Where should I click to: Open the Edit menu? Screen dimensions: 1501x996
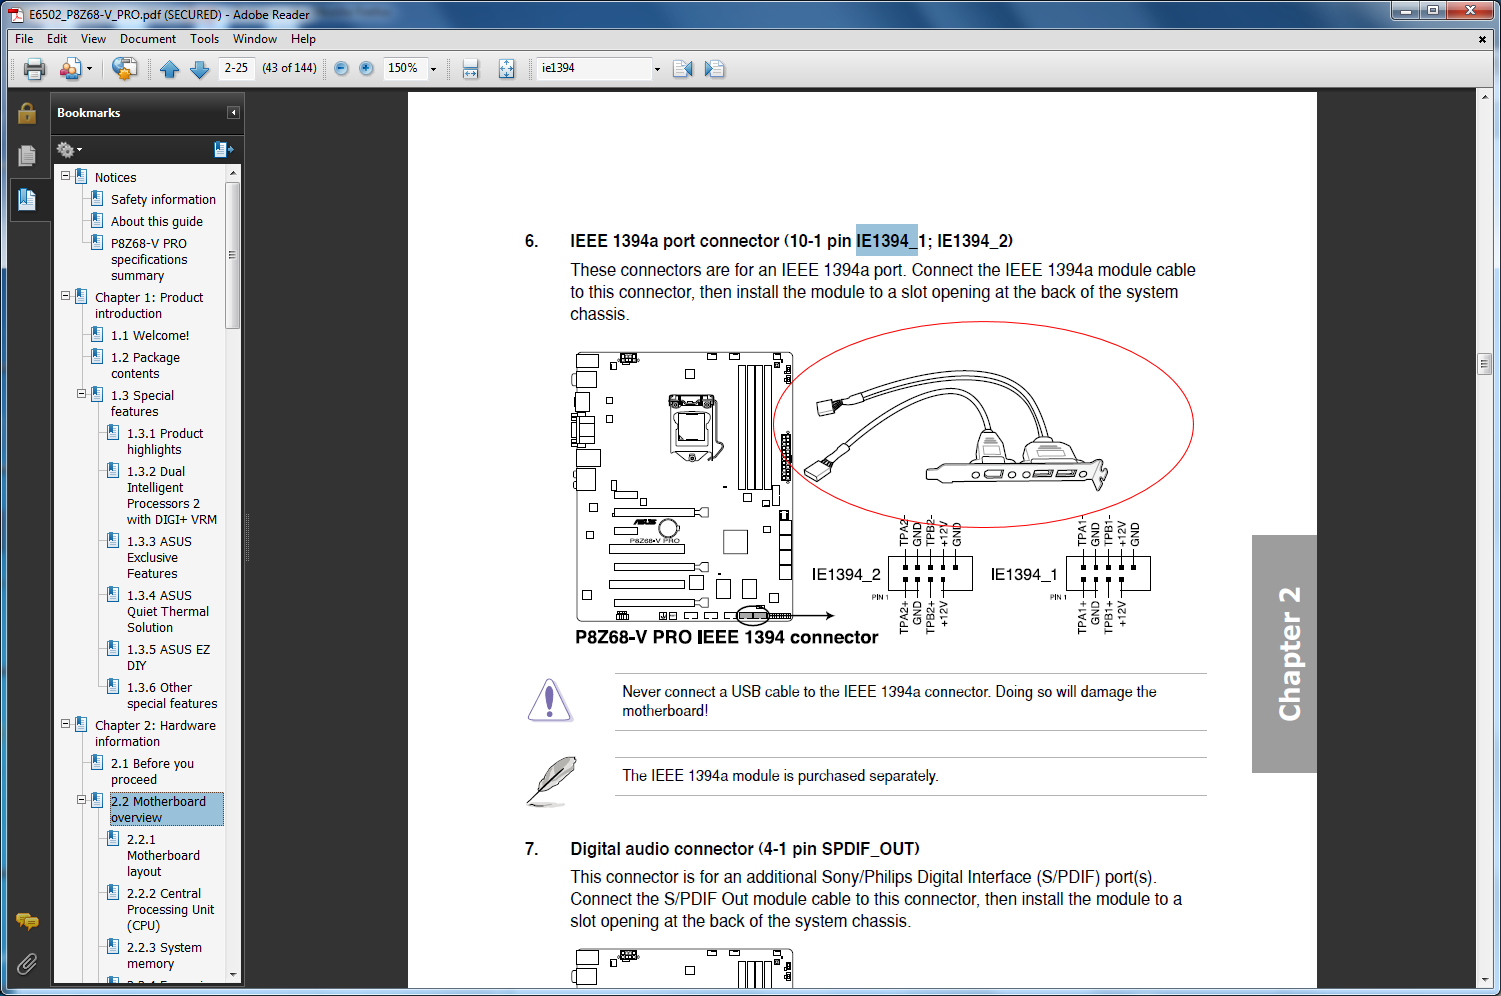pos(57,39)
